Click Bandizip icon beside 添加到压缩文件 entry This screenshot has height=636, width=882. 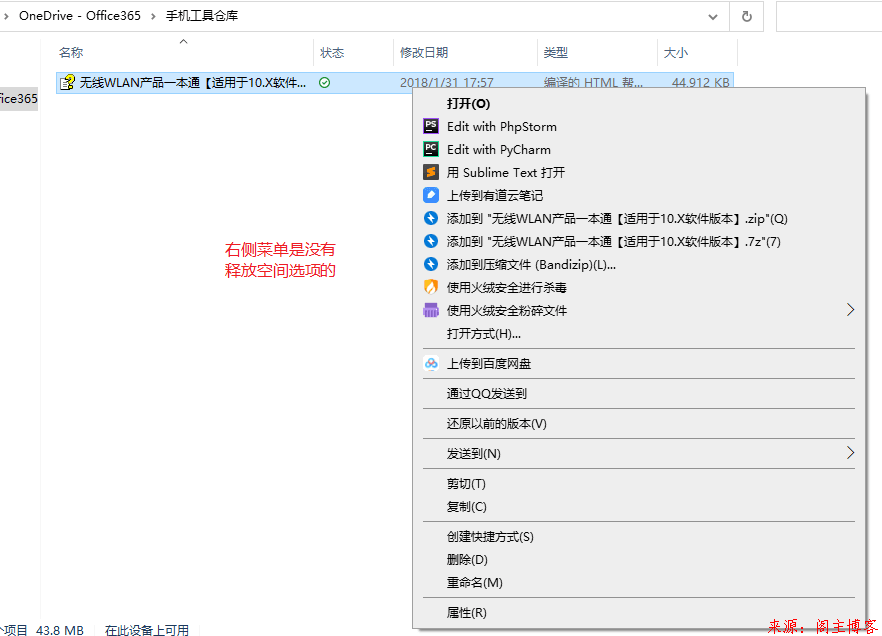click(431, 264)
